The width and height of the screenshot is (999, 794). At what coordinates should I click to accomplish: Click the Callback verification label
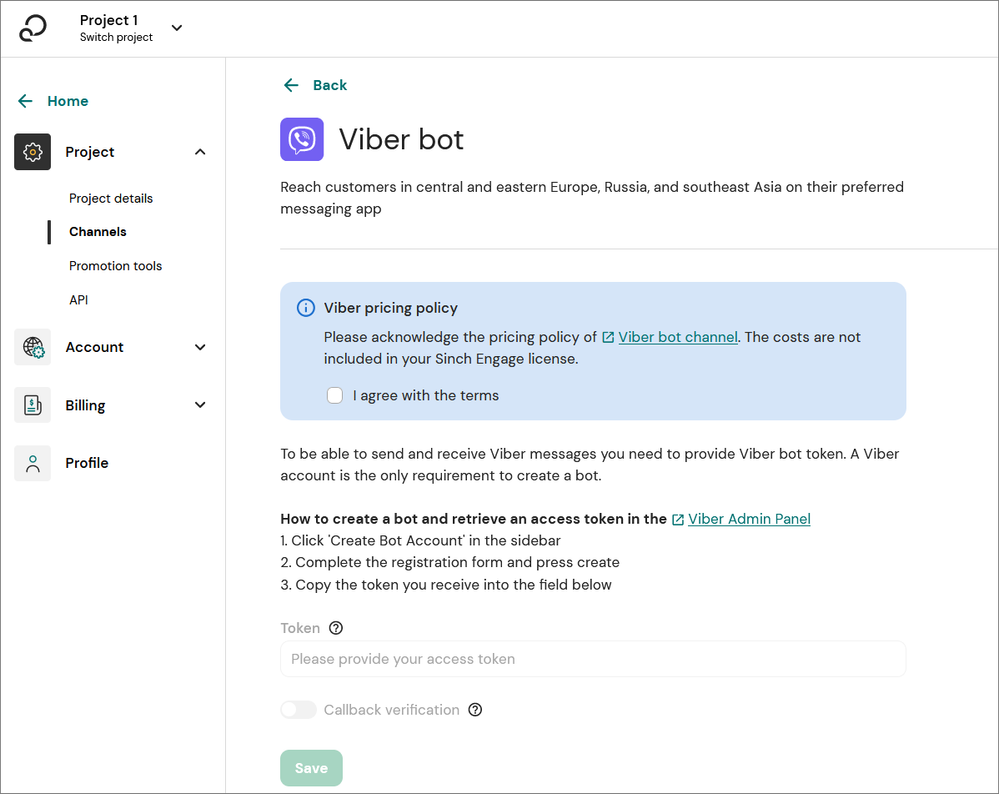click(x=391, y=710)
